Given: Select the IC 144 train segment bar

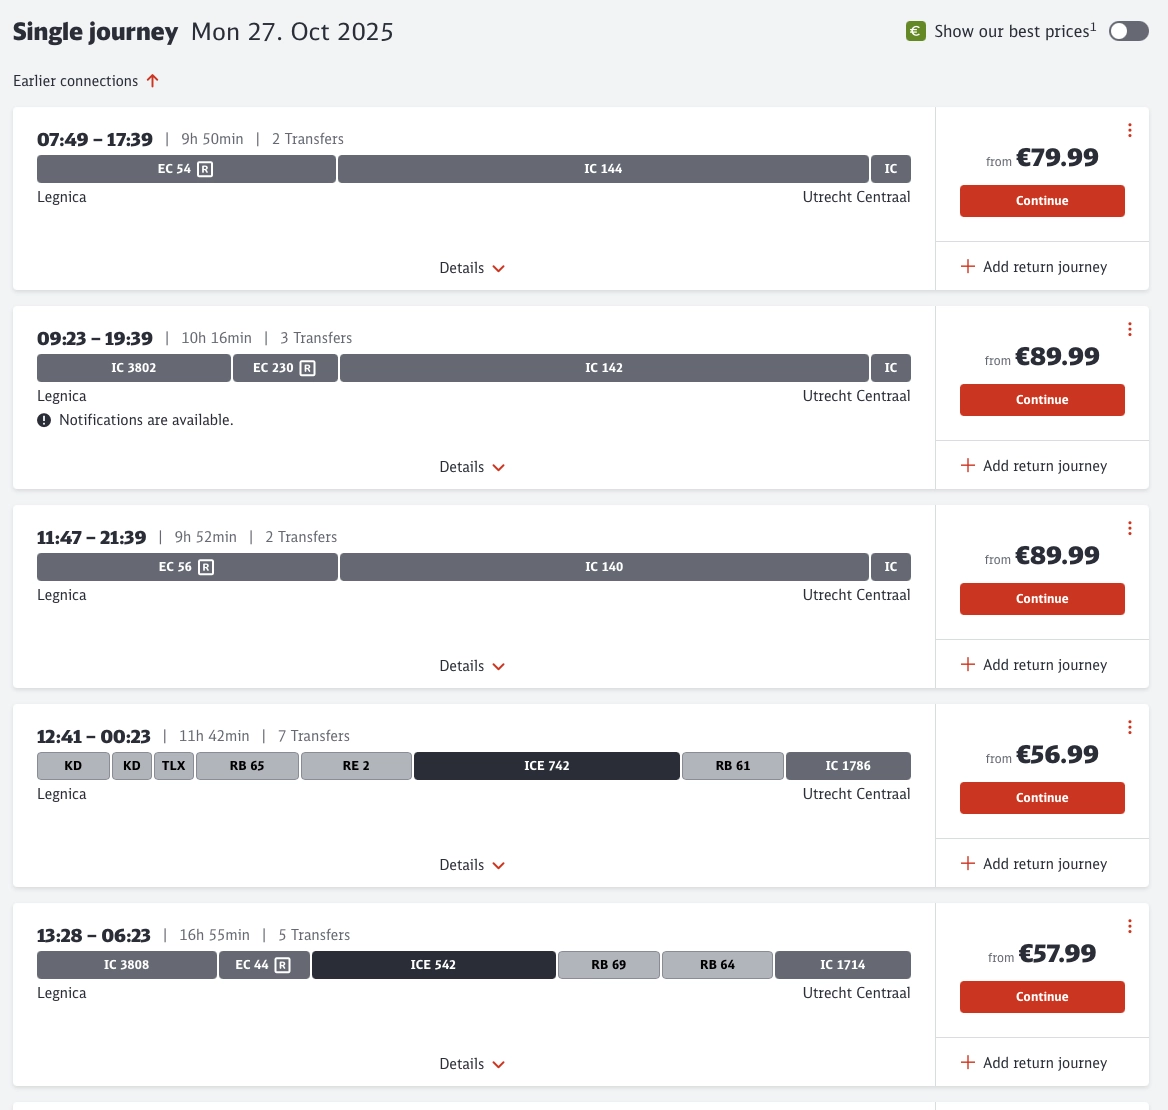Looking at the screenshot, I should click(x=603, y=169).
